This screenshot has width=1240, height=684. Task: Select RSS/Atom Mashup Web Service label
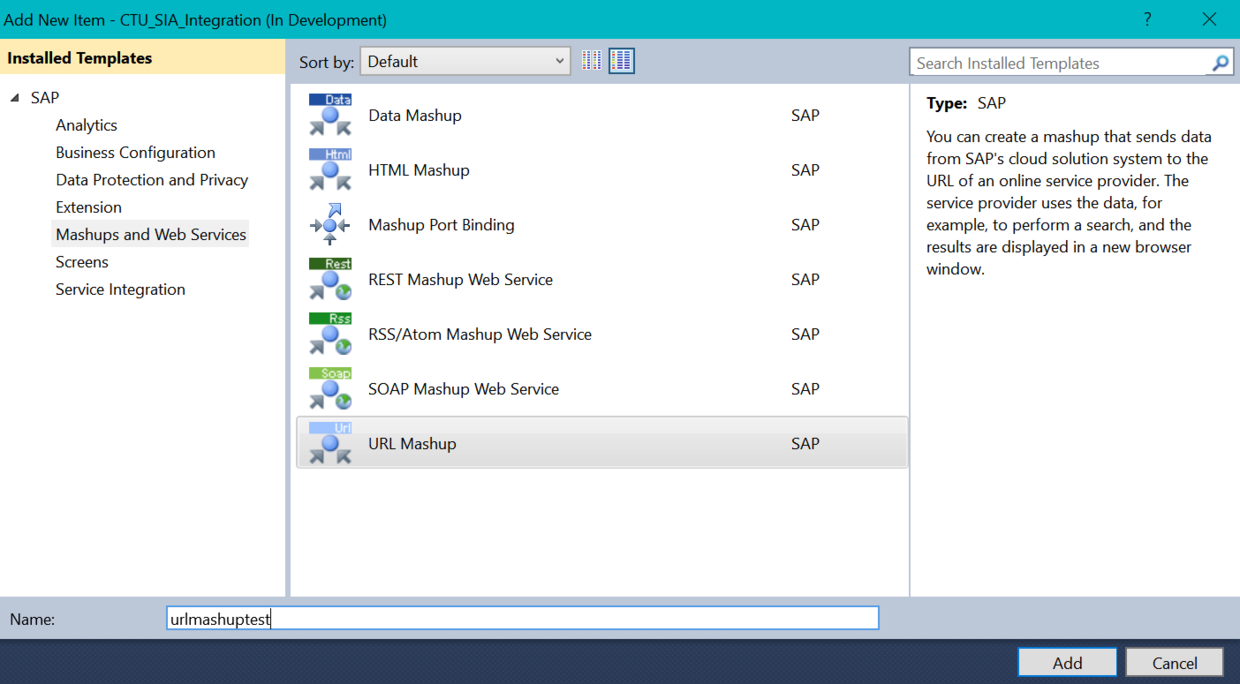[x=480, y=334]
